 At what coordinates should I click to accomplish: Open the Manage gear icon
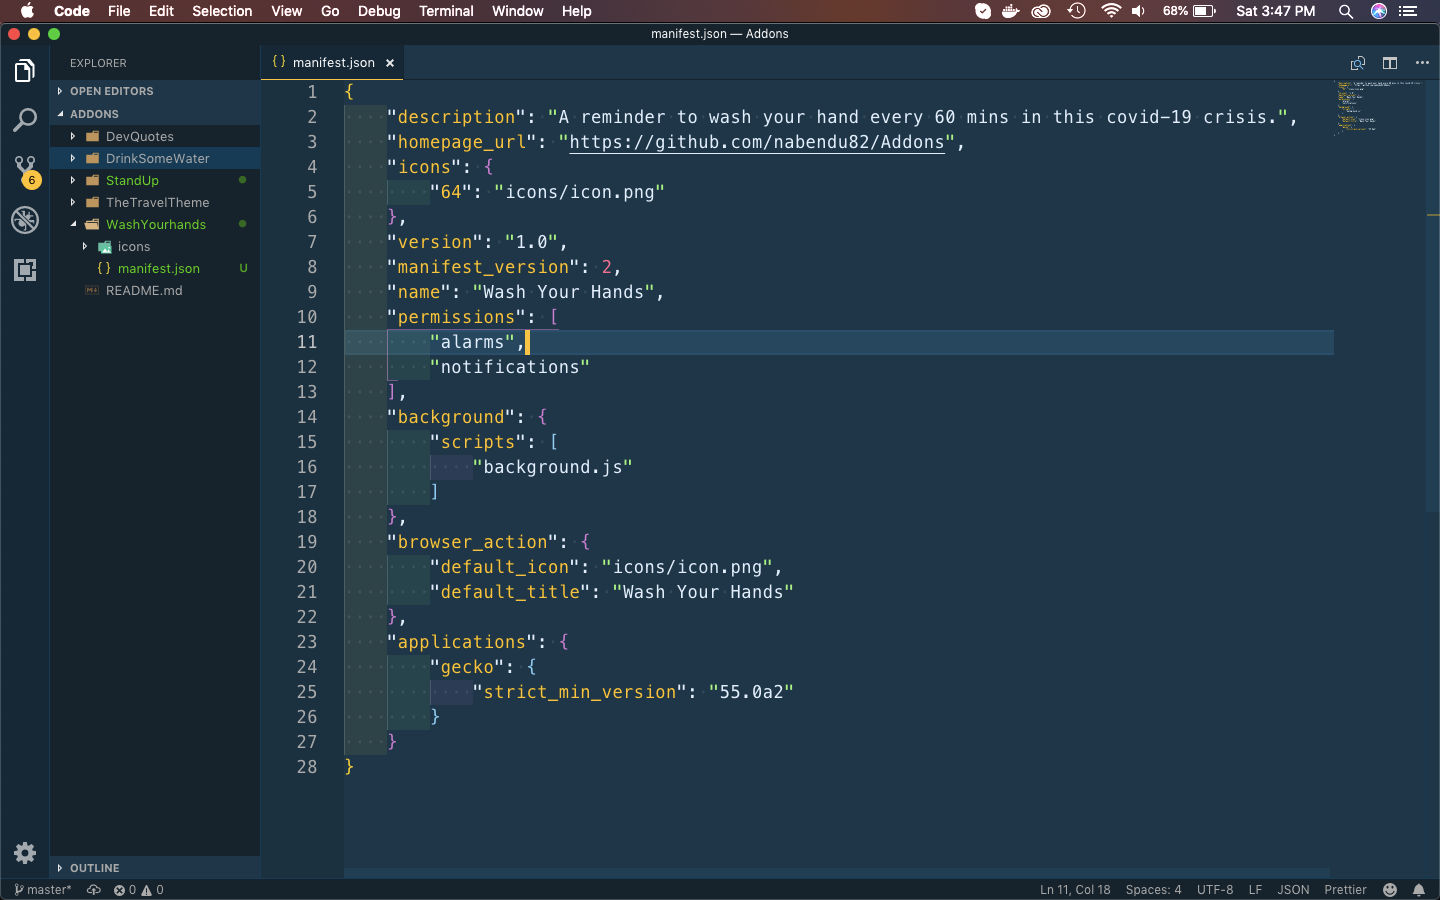pyautogui.click(x=25, y=853)
